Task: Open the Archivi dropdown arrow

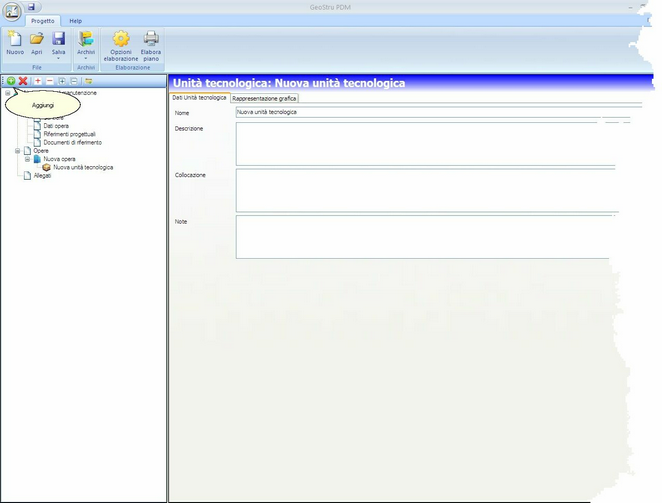Action: [x=86, y=58]
